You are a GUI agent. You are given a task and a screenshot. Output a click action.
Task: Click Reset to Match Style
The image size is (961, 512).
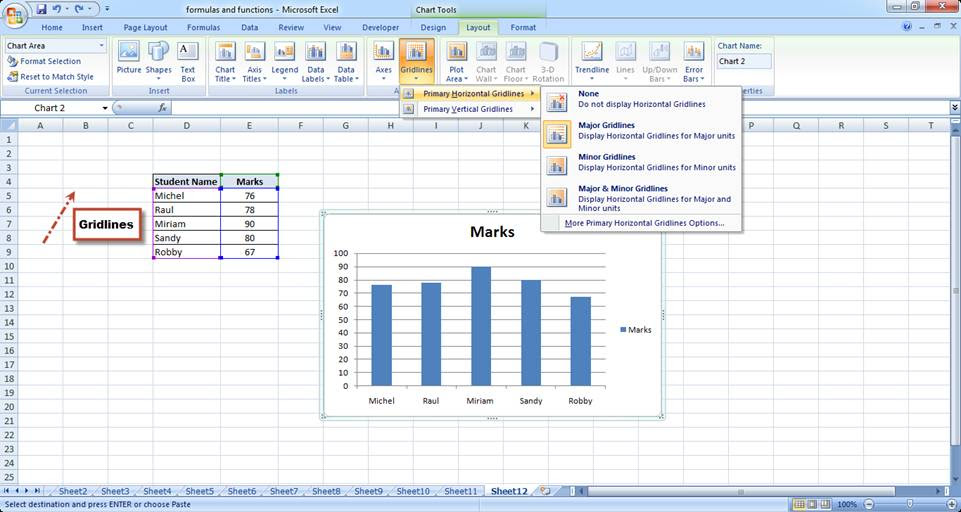pos(50,77)
